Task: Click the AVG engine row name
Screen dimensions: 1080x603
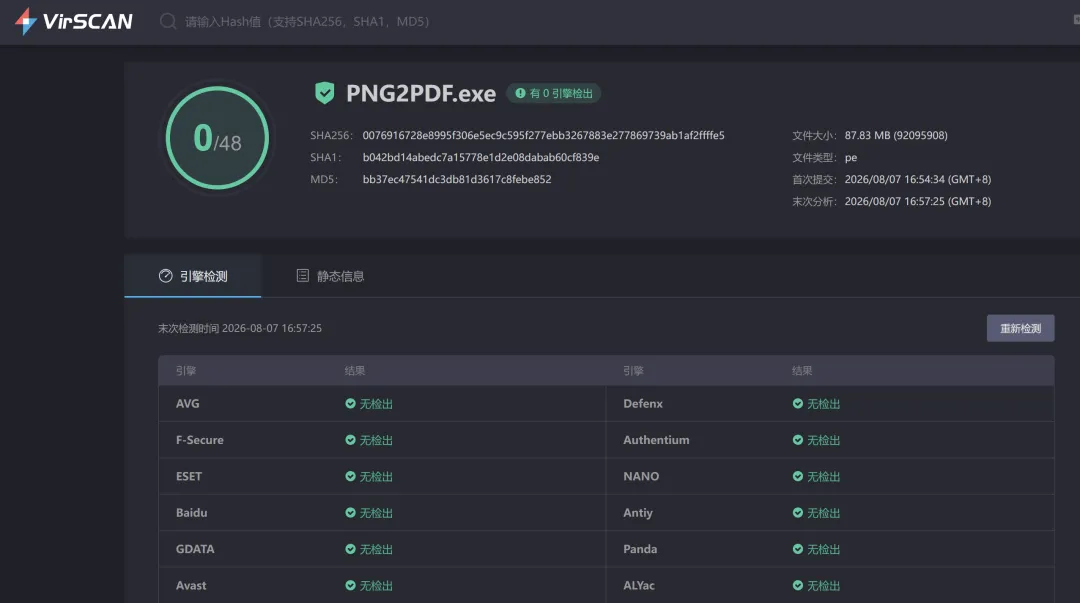Action: [x=187, y=404]
